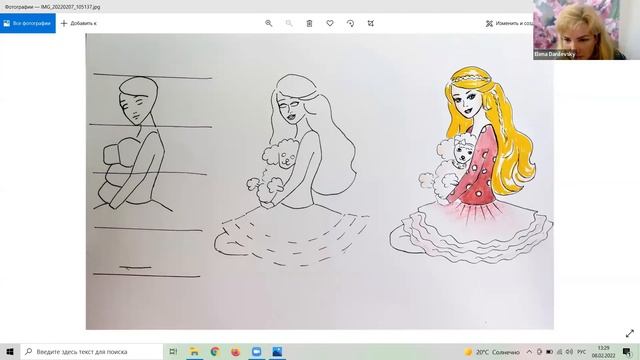This screenshot has width=640, height=360.
Task: Open the Изменить и создать menu
Action: (509, 23)
